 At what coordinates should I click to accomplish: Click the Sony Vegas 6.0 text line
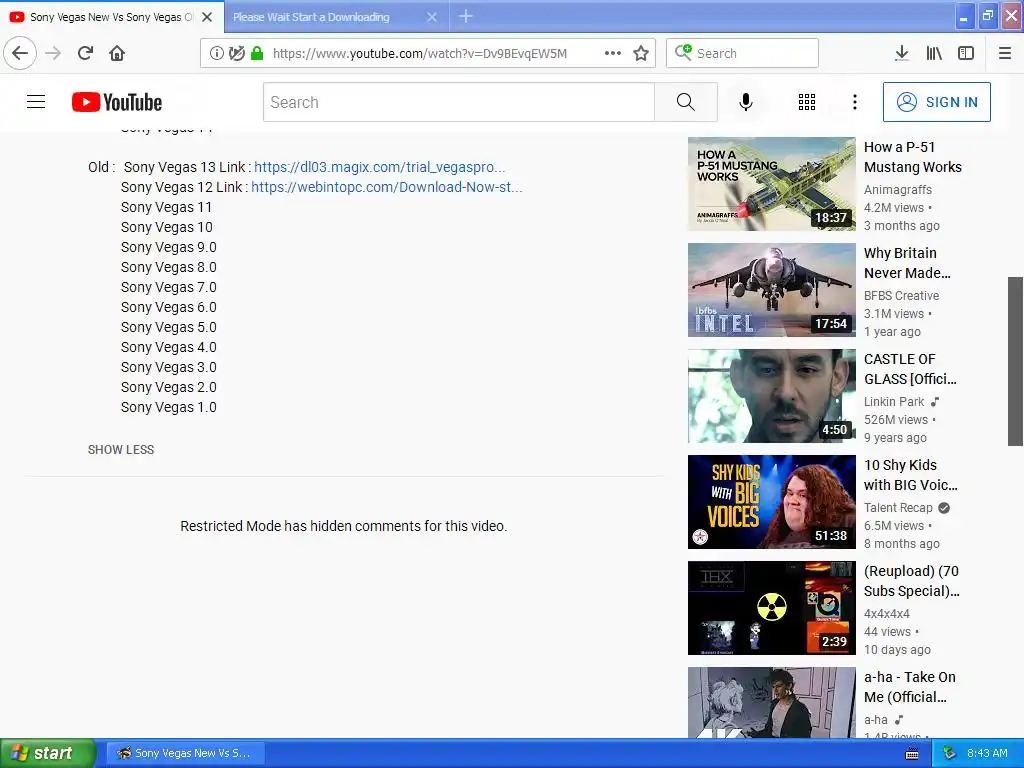coord(168,308)
